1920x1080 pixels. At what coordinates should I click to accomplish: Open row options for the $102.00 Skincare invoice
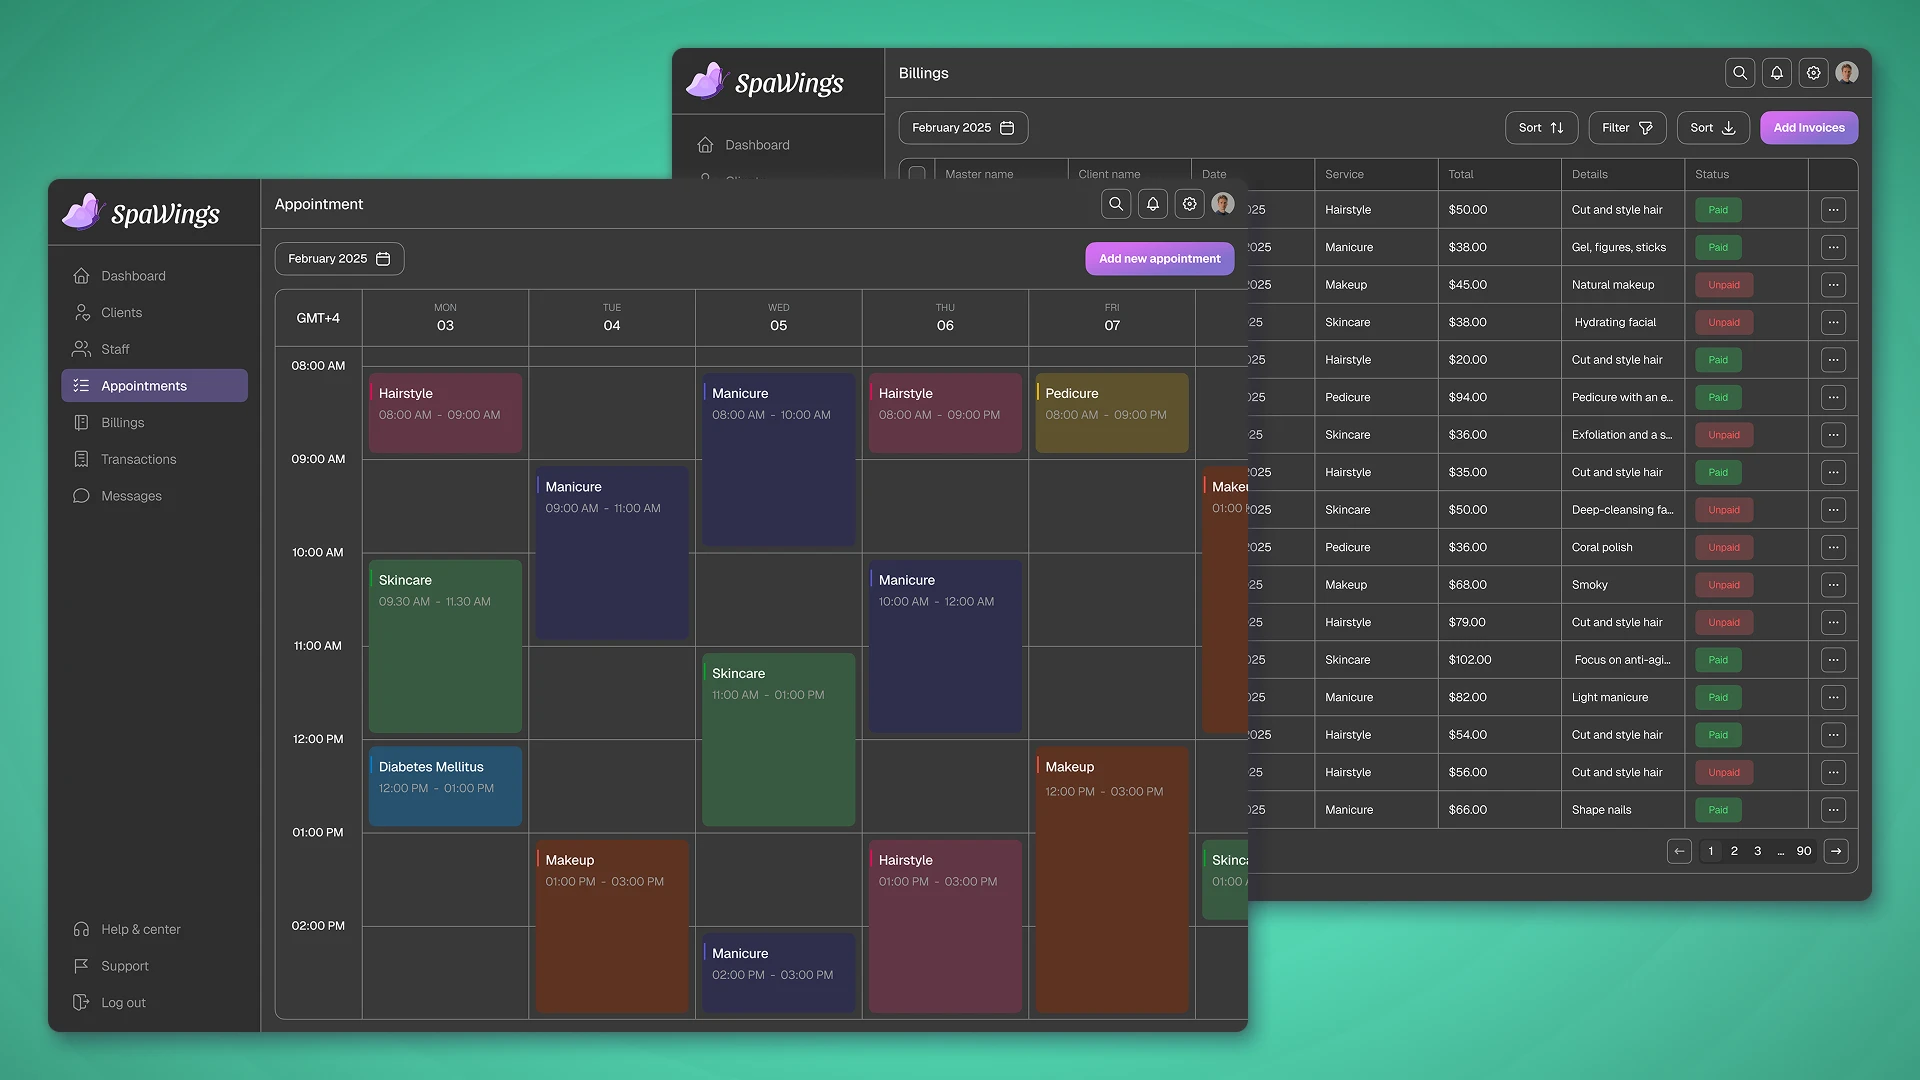point(1832,660)
